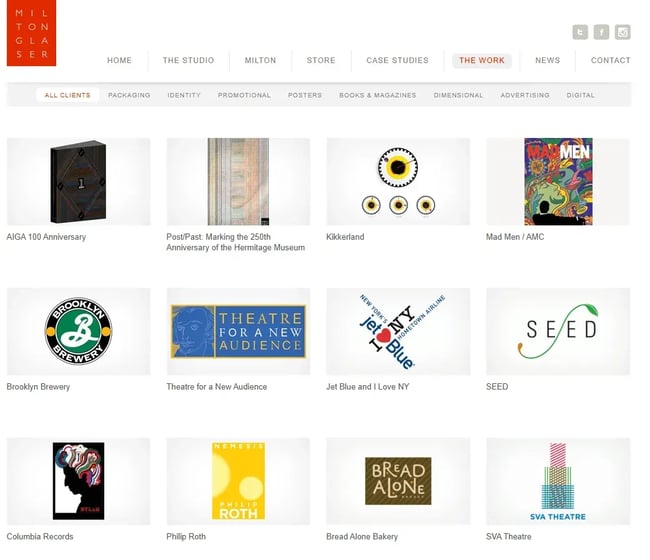This screenshot has height=560, width=650.
Task: Filter work by Identity
Action: [184, 95]
